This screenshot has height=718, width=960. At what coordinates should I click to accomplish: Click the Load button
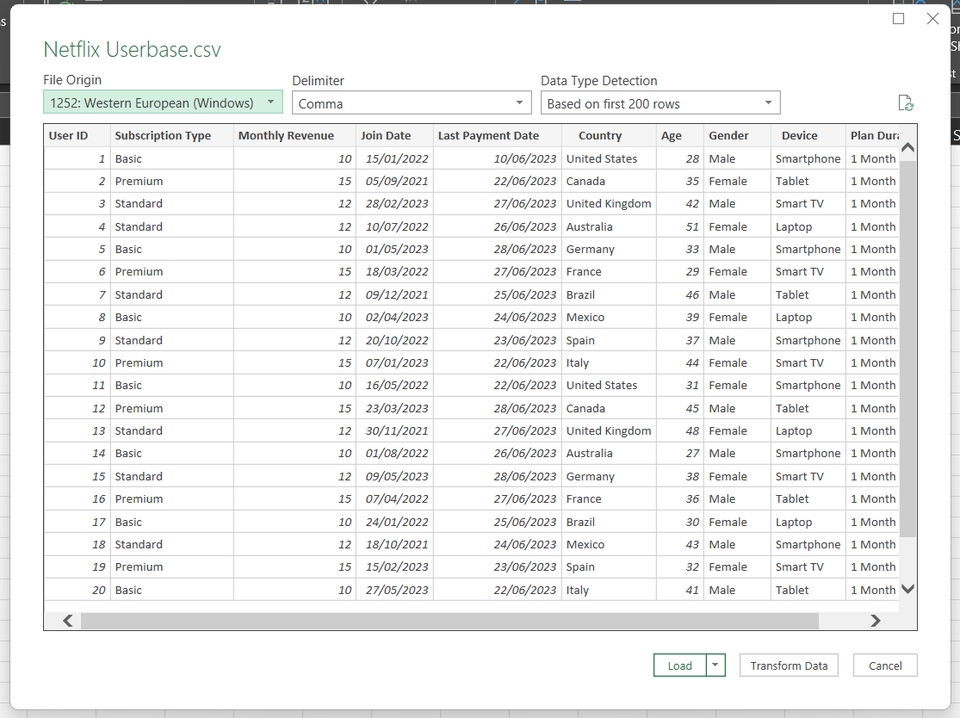[680, 665]
